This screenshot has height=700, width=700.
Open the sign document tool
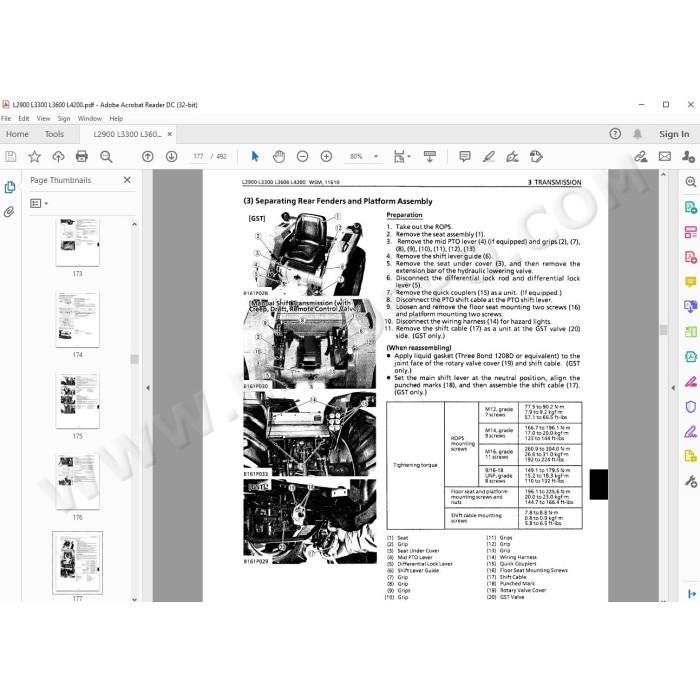coord(512,156)
